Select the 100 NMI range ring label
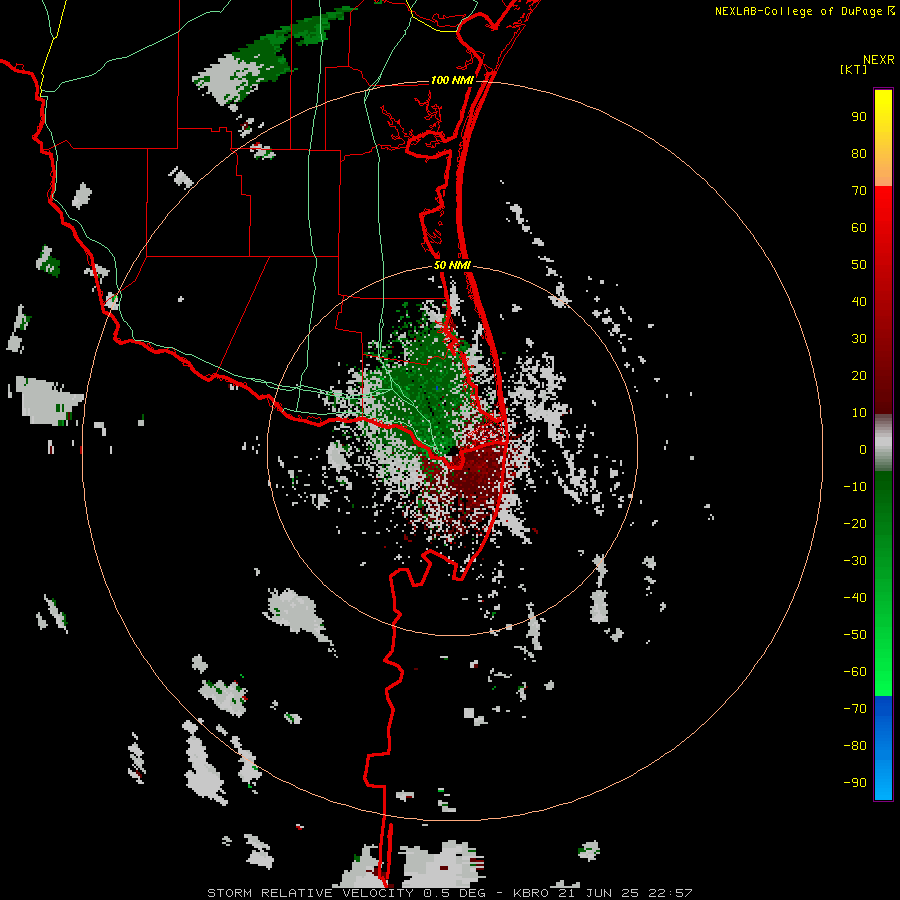This screenshot has width=900, height=900. (x=452, y=80)
